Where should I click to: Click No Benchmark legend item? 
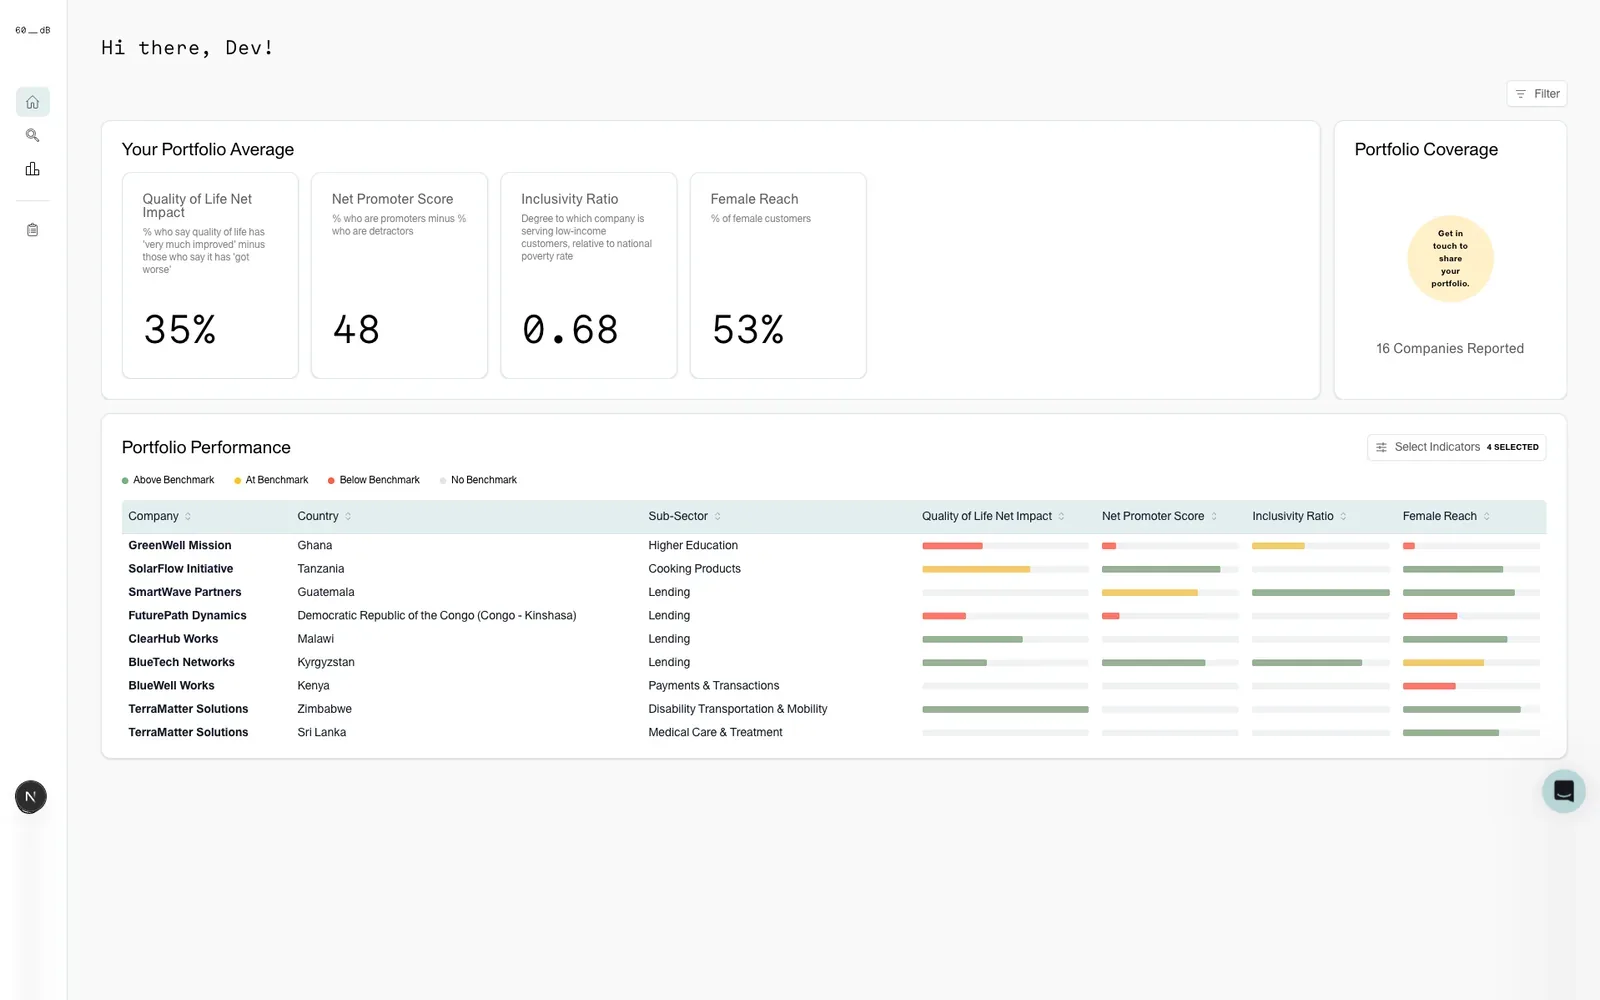pyautogui.click(x=478, y=480)
